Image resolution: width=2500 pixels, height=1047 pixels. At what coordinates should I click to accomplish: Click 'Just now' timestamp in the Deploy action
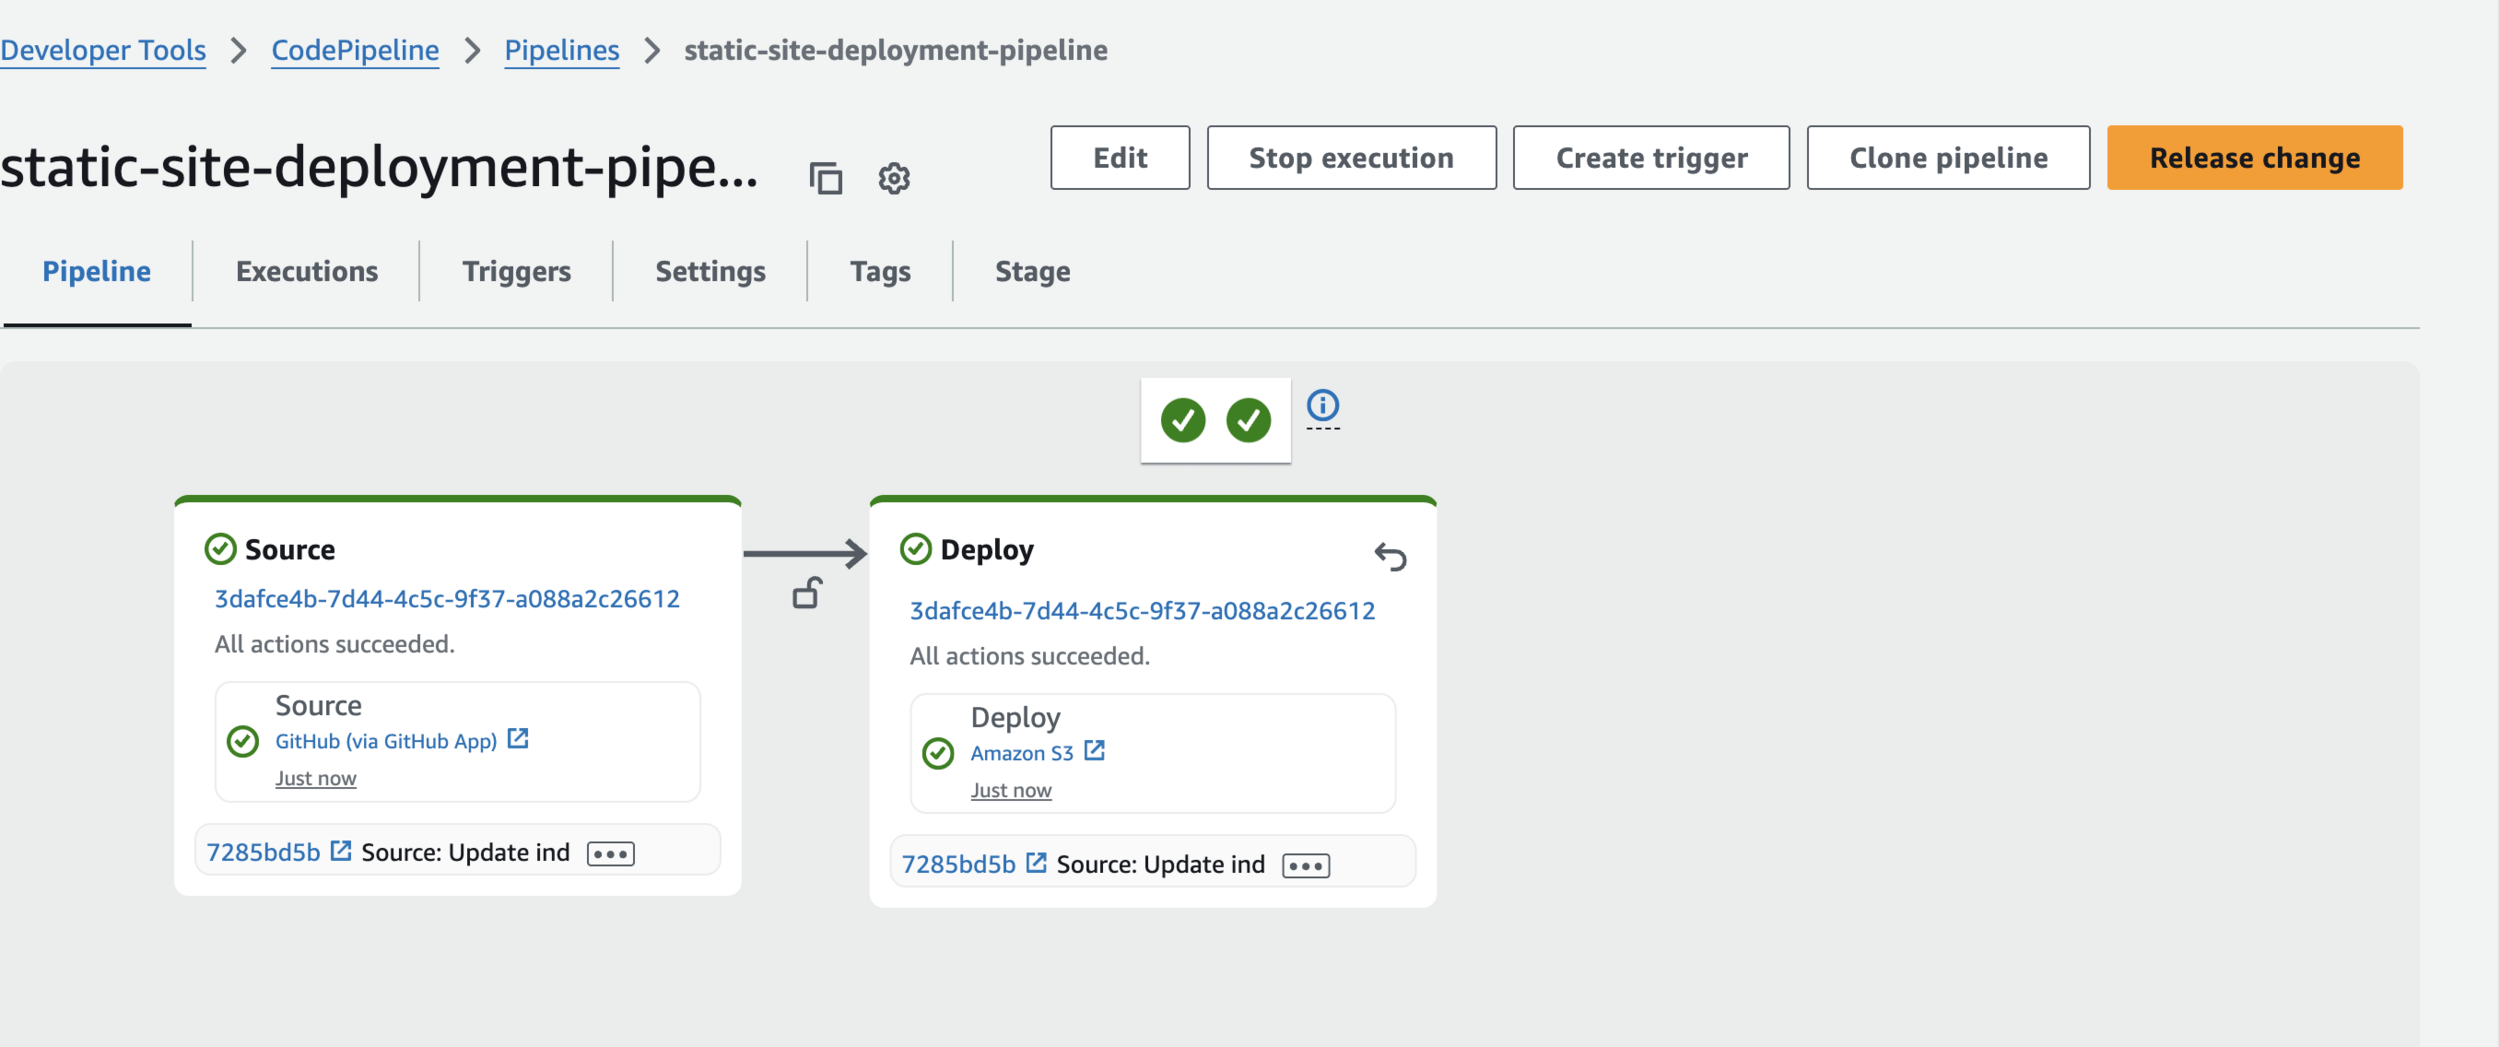(x=1011, y=790)
